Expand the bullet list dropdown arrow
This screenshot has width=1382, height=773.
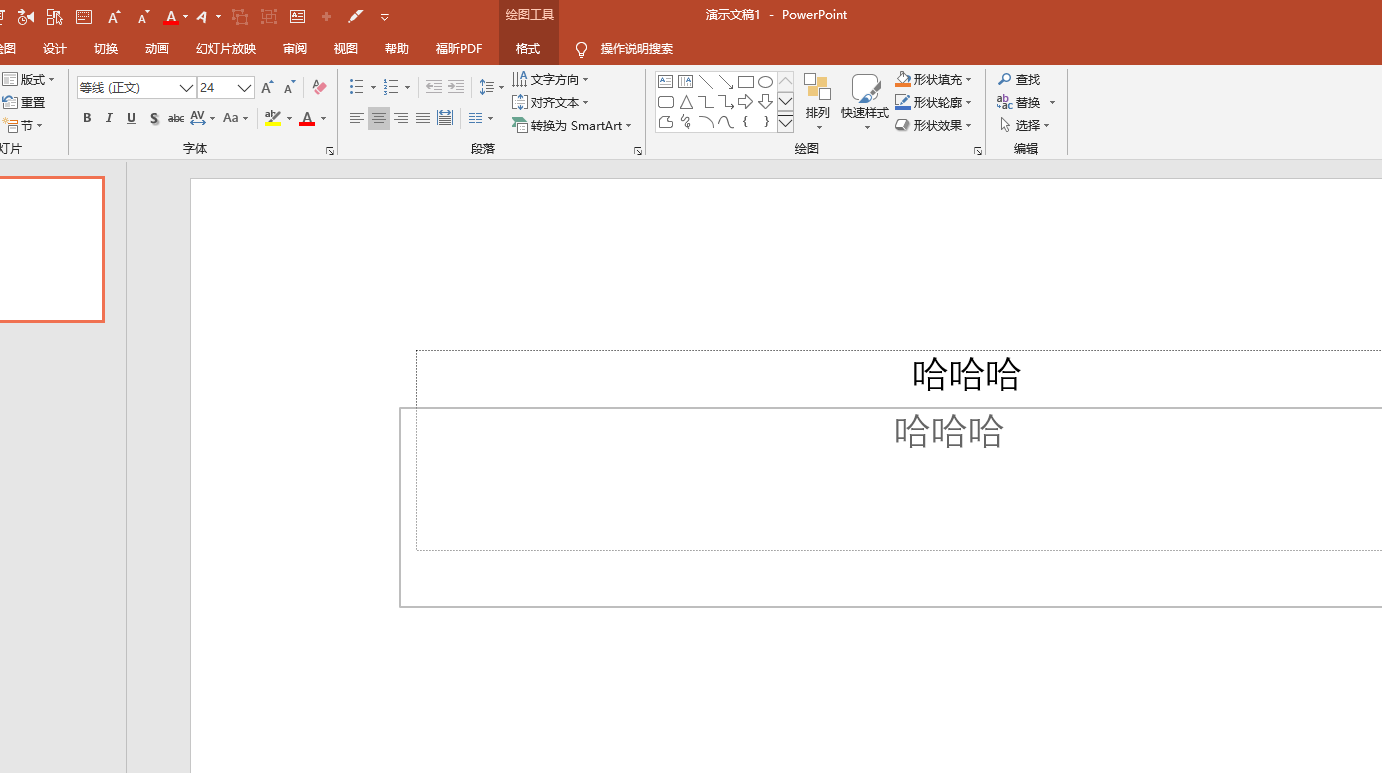pyautogui.click(x=373, y=88)
